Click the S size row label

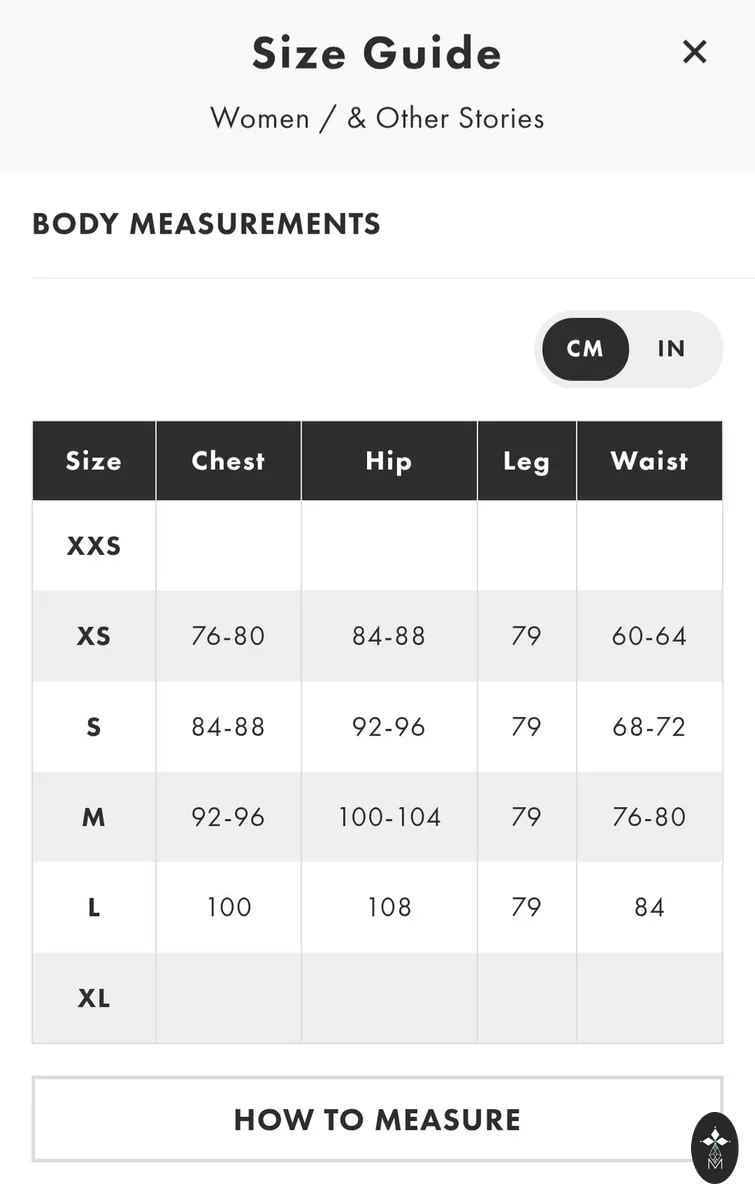(94, 727)
